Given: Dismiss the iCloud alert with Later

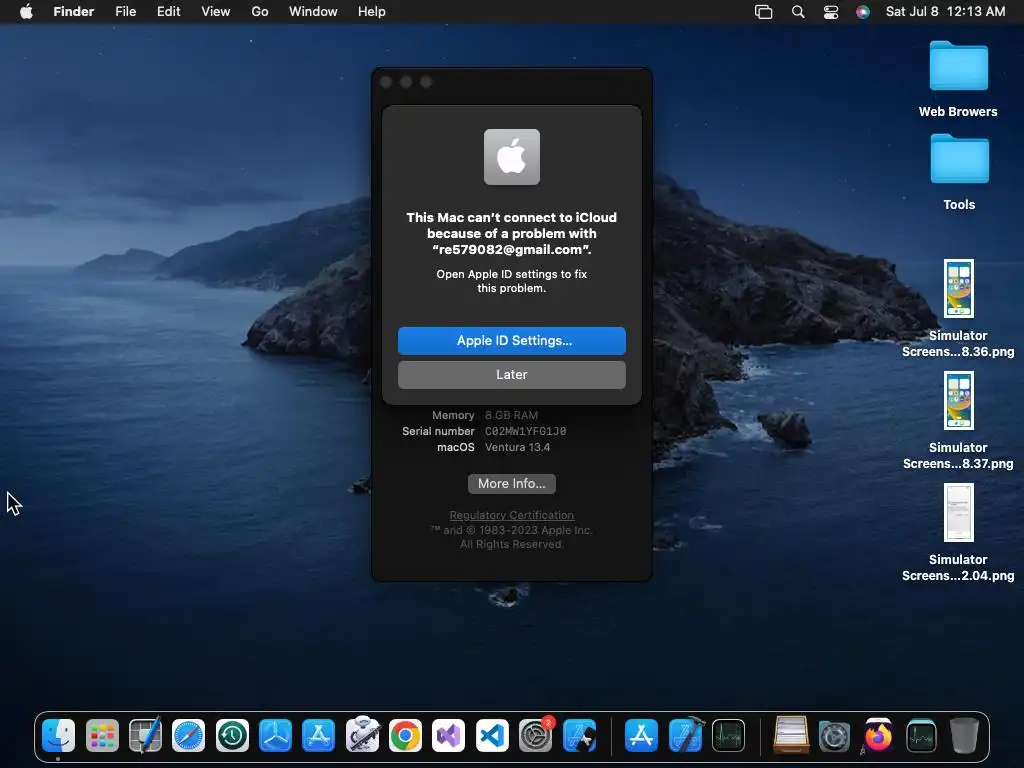Looking at the screenshot, I should 512,375.
